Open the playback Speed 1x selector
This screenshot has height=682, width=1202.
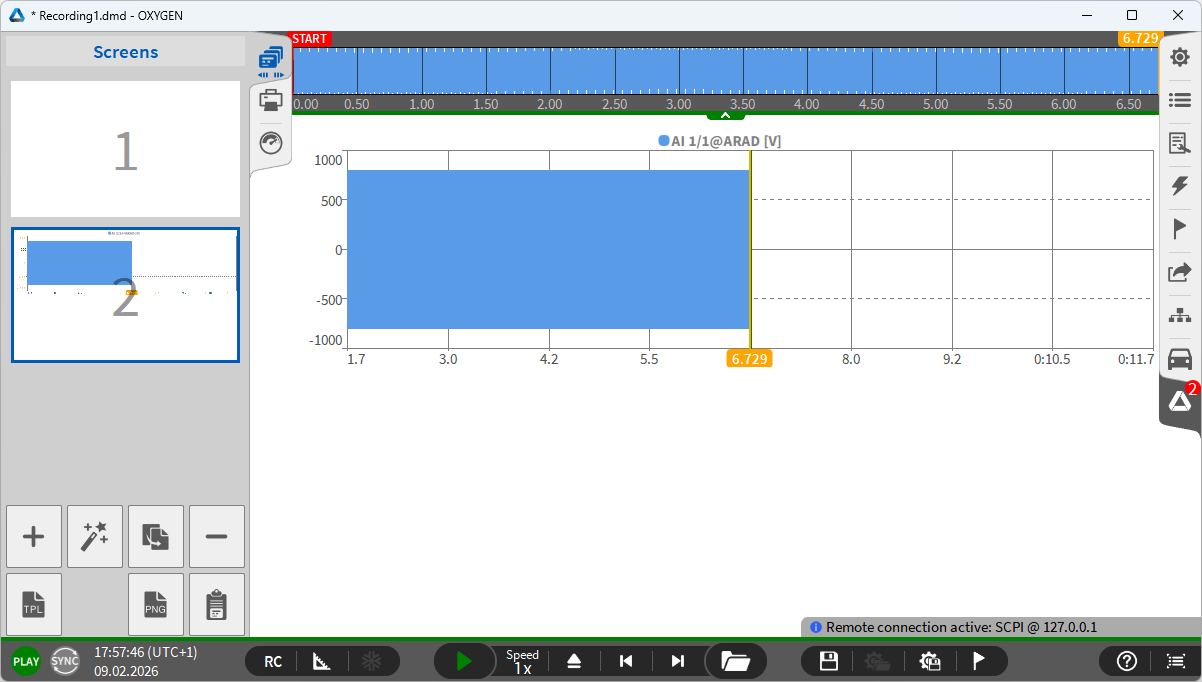(x=522, y=661)
